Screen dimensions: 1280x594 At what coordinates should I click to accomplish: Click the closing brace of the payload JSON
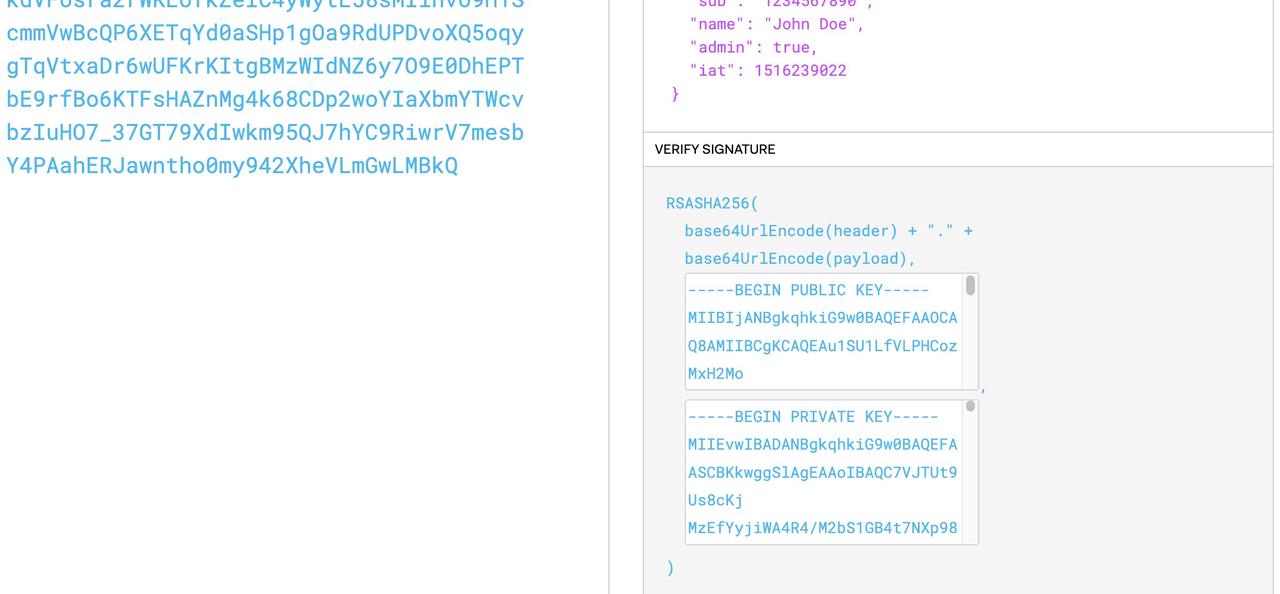click(x=675, y=92)
